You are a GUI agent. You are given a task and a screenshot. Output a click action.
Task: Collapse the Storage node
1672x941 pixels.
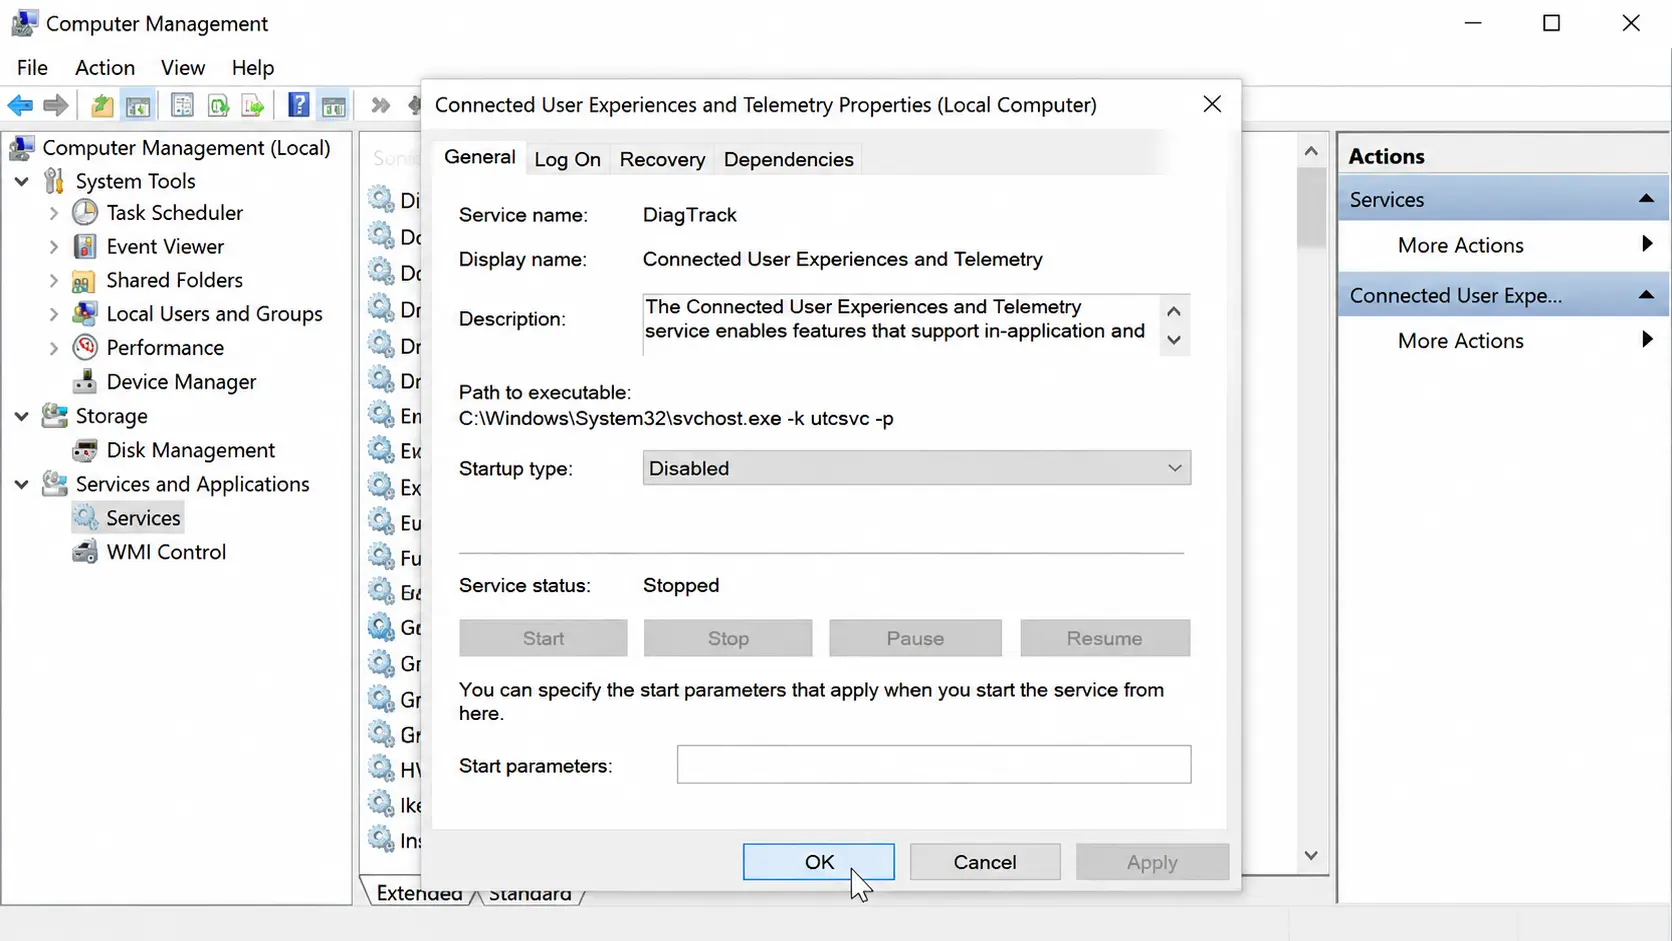[x=21, y=416]
